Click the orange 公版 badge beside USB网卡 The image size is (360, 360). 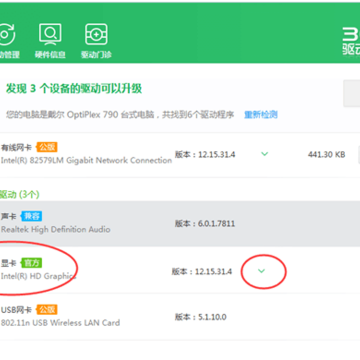[47, 310]
